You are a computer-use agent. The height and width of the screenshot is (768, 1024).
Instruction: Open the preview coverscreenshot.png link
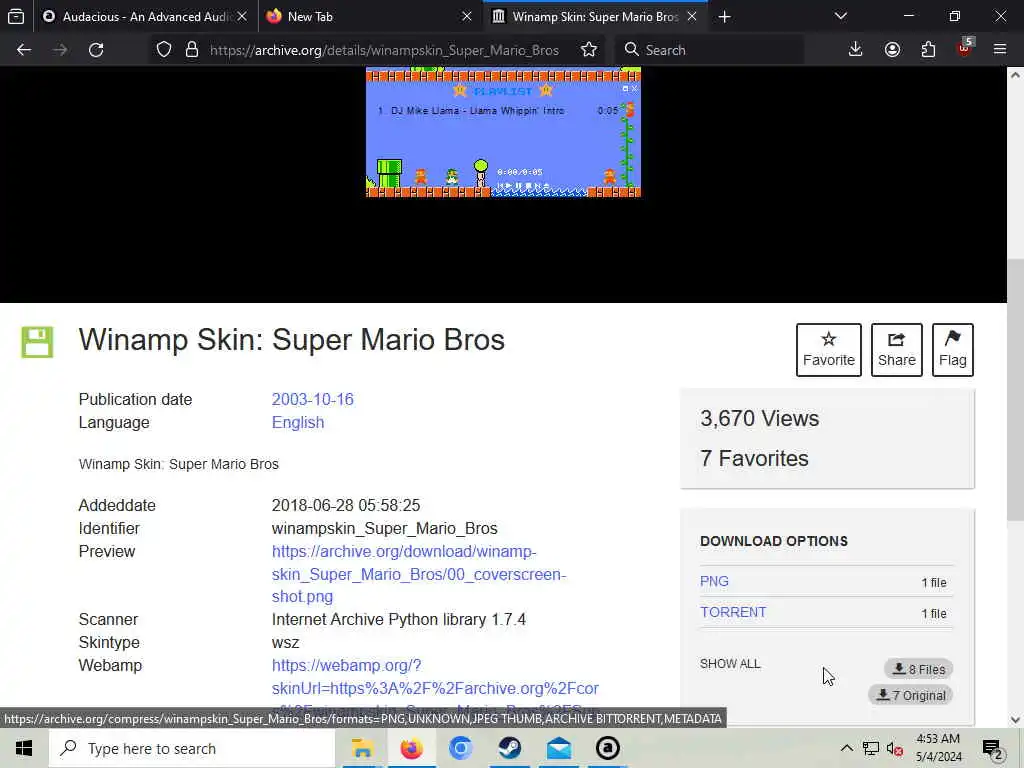point(419,574)
